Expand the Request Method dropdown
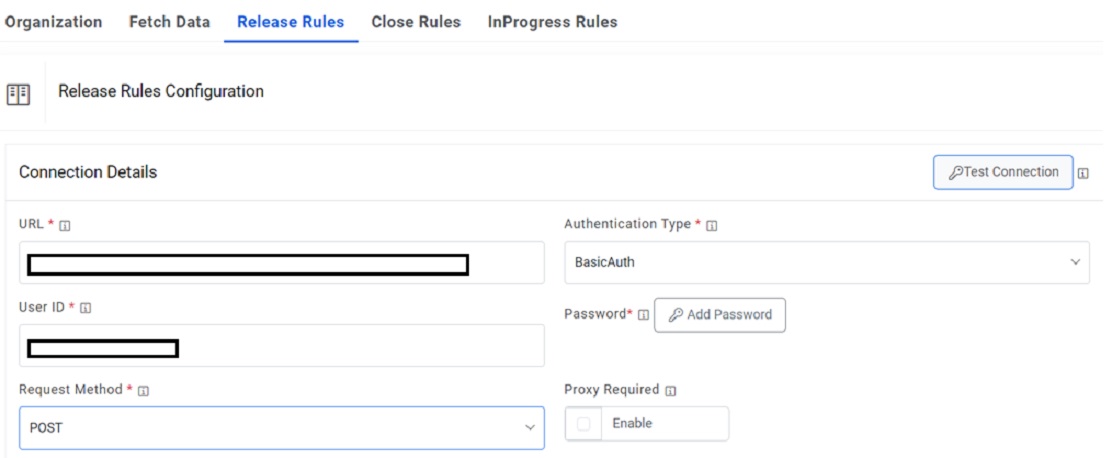The width and height of the screenshot is (1112, 458). (x=281, y=428)
